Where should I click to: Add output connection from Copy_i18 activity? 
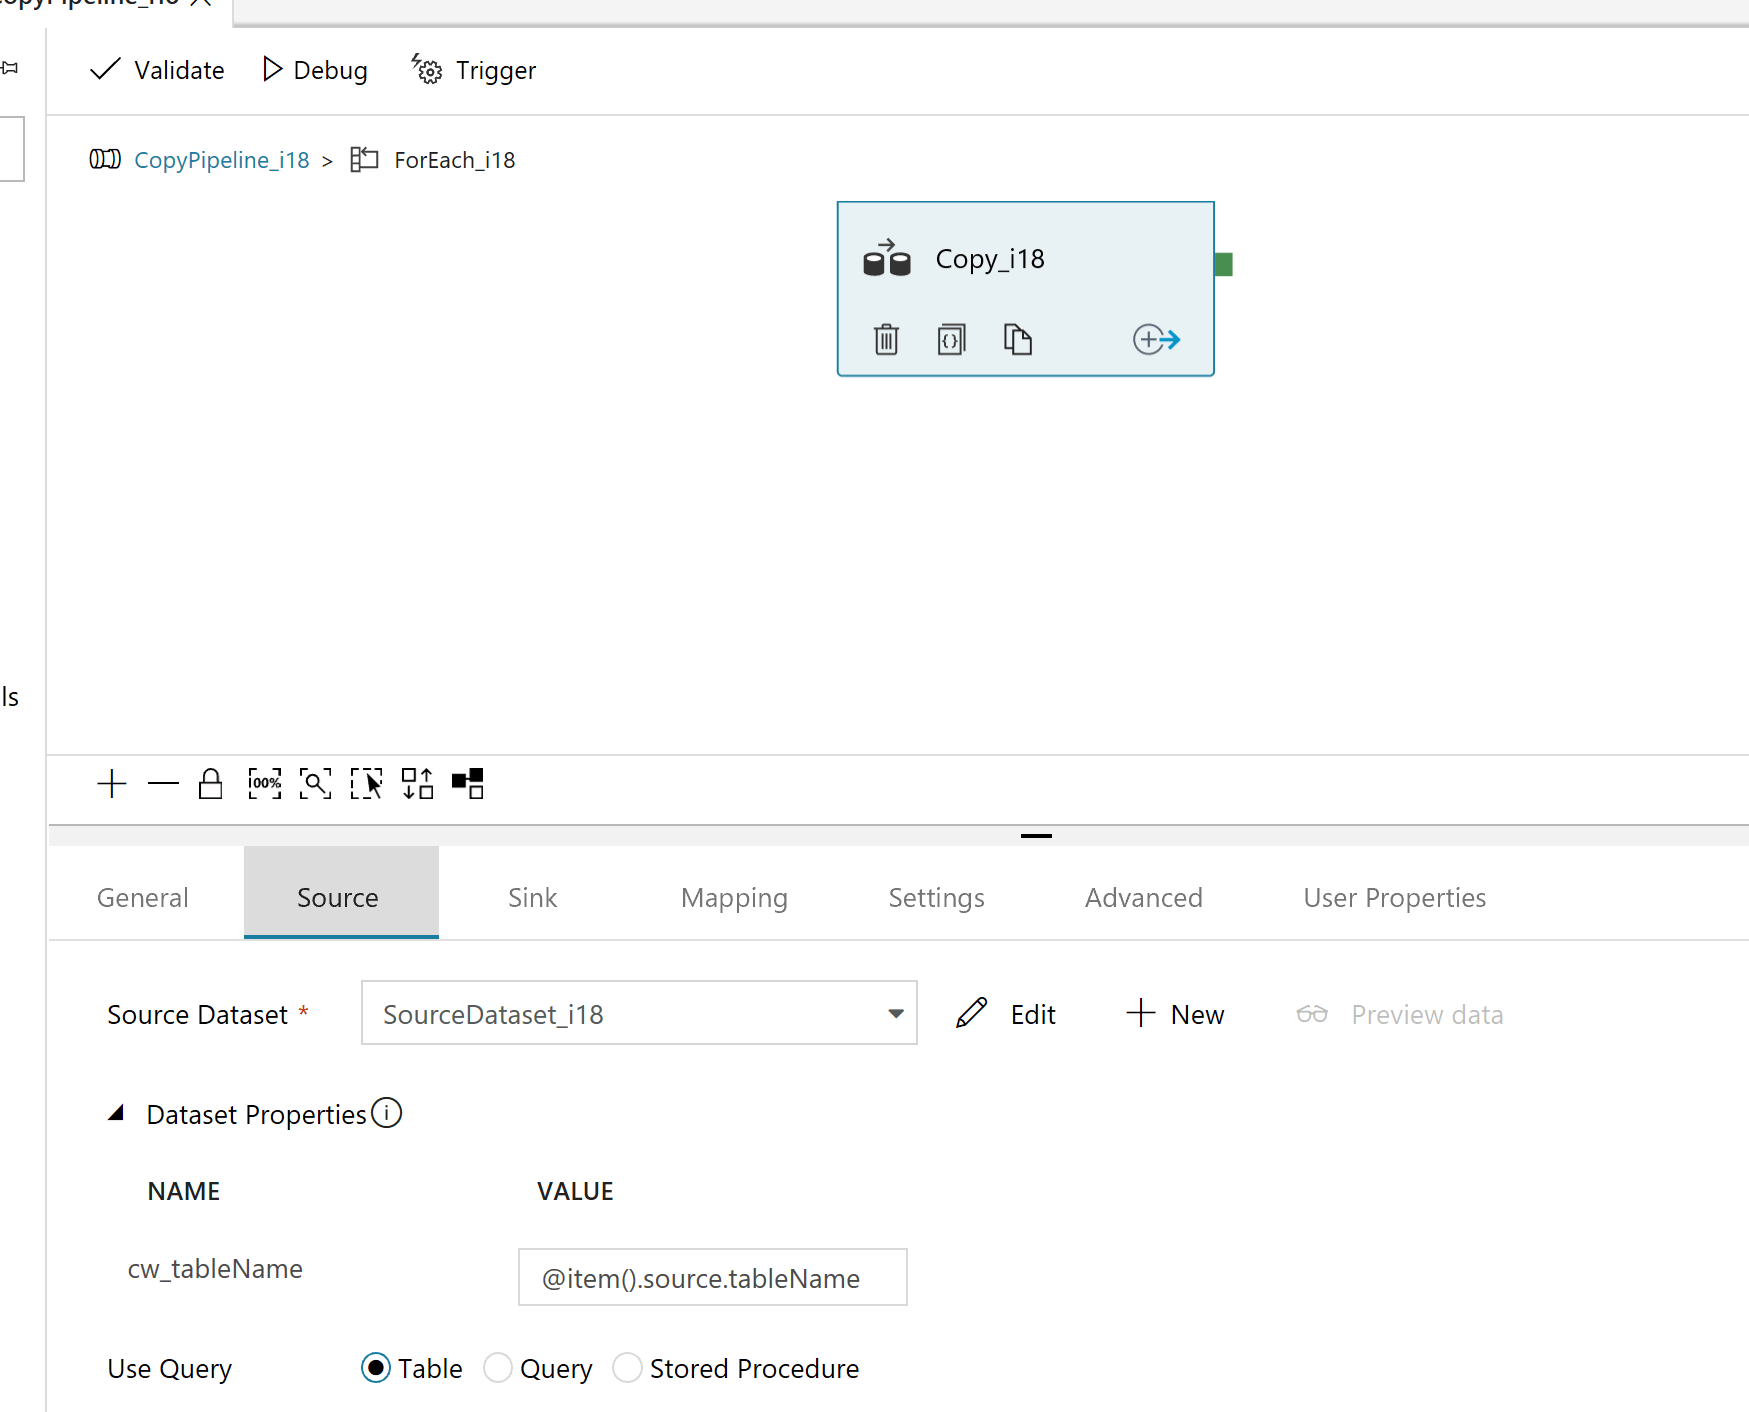click(1156, 339)
